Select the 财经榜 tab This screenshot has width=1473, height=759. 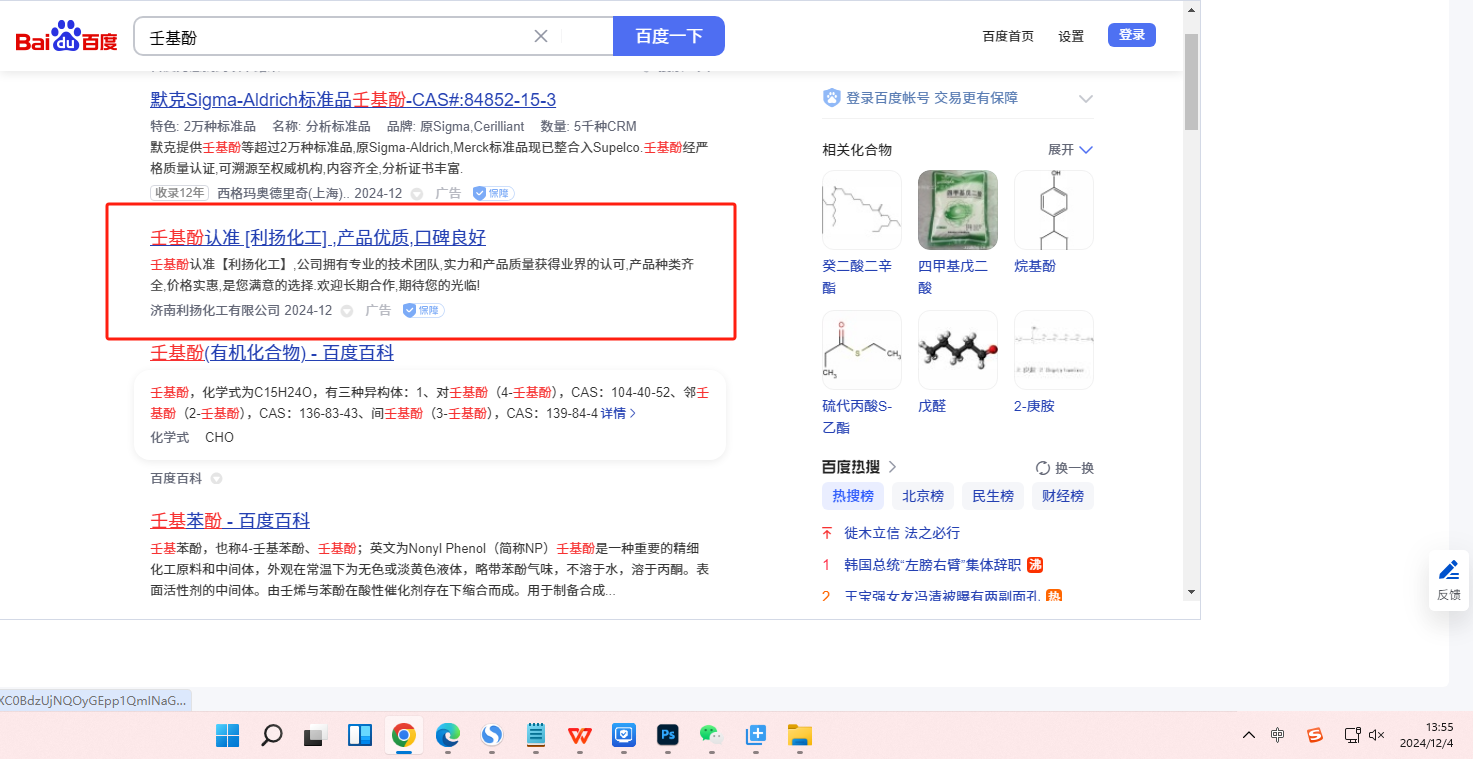(1062, 496)
